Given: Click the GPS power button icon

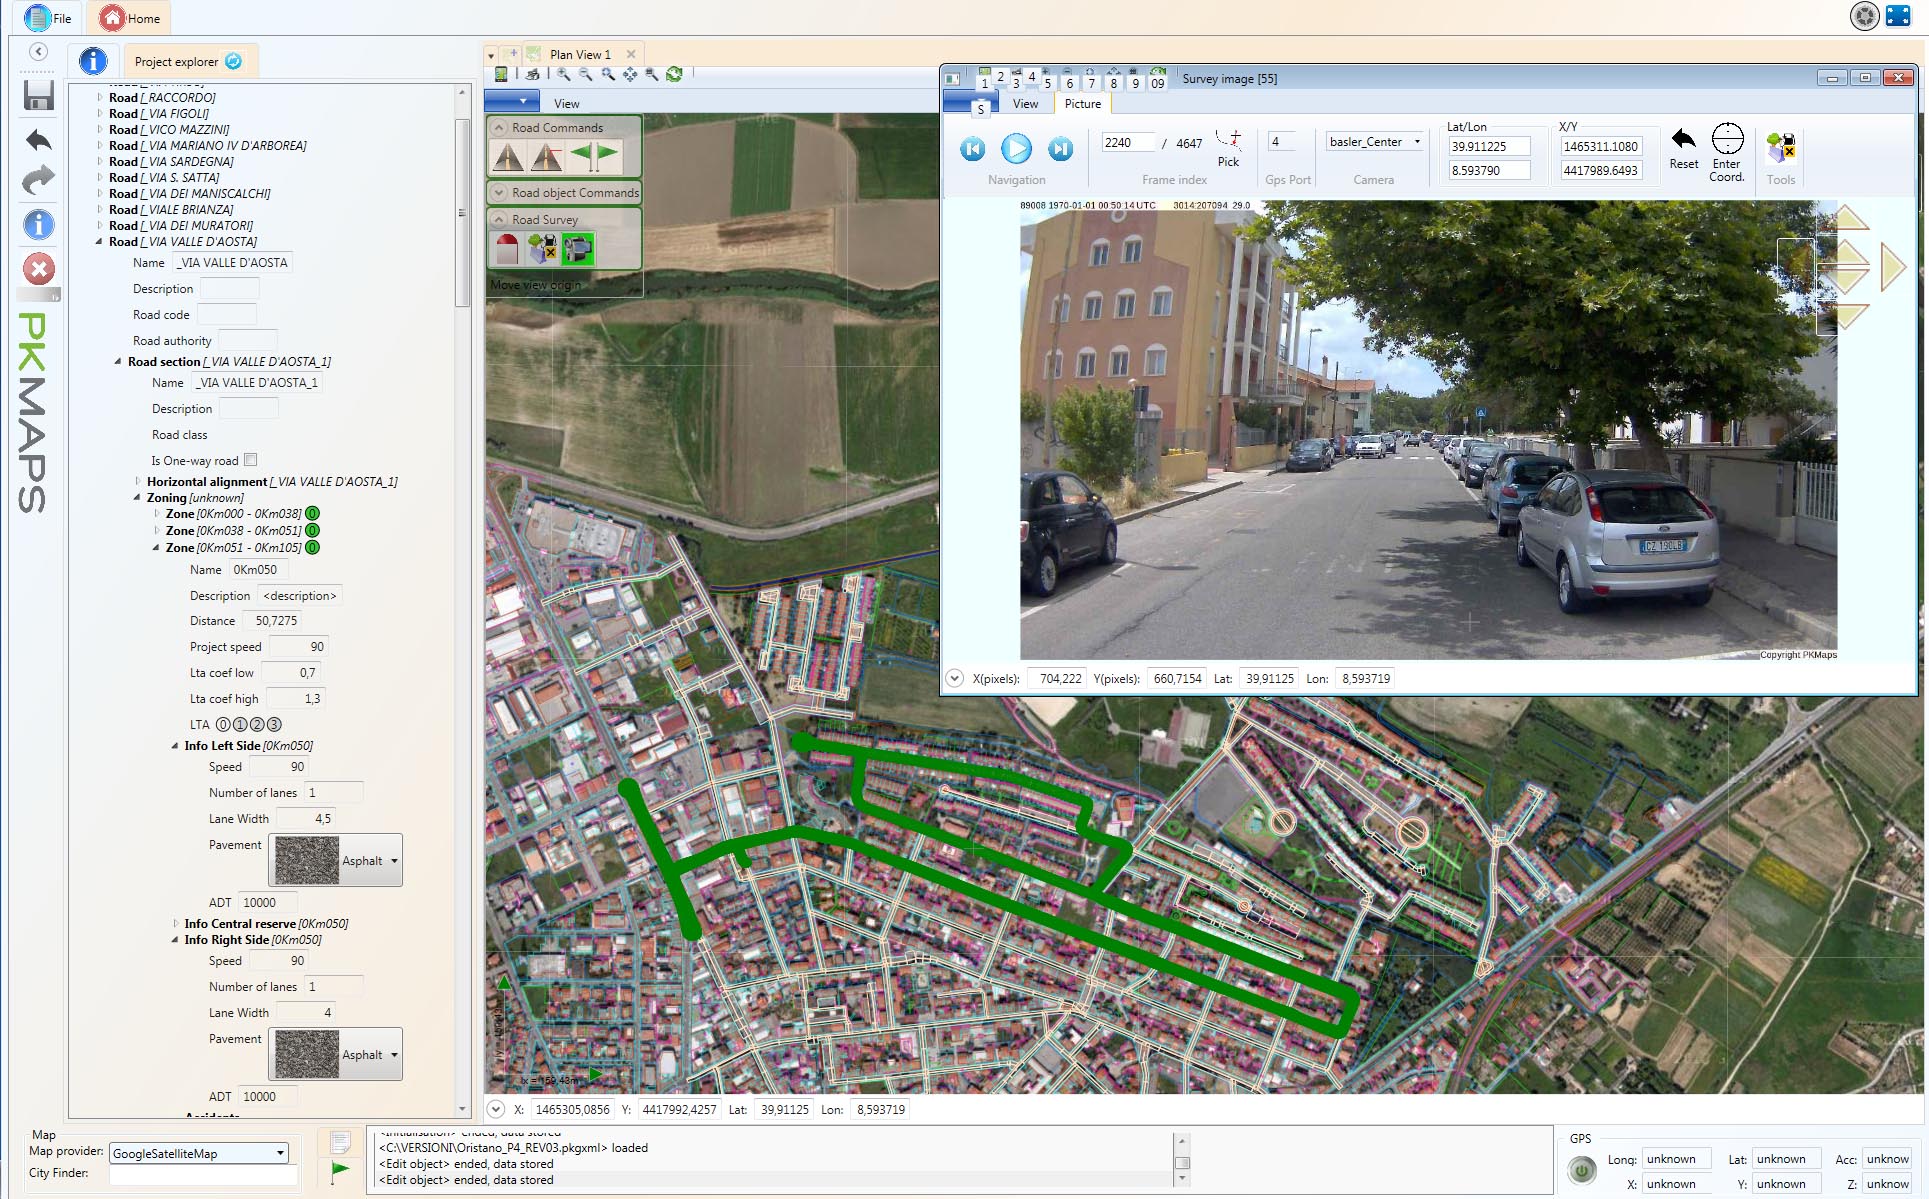Looking at the screenshot, I should point(1582,1170).
